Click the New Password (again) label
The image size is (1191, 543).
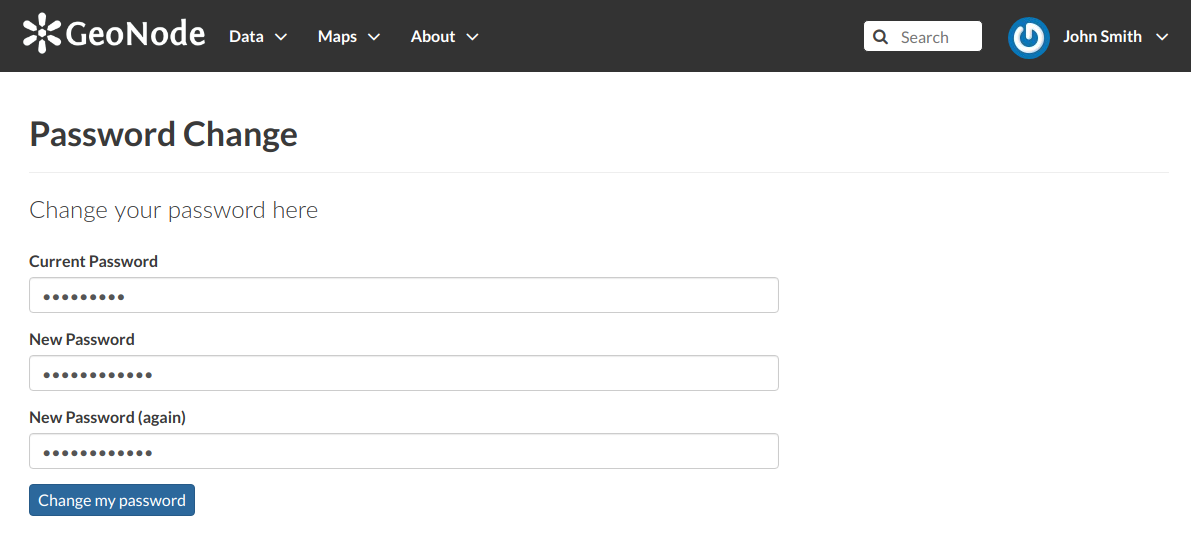[108, 418]
